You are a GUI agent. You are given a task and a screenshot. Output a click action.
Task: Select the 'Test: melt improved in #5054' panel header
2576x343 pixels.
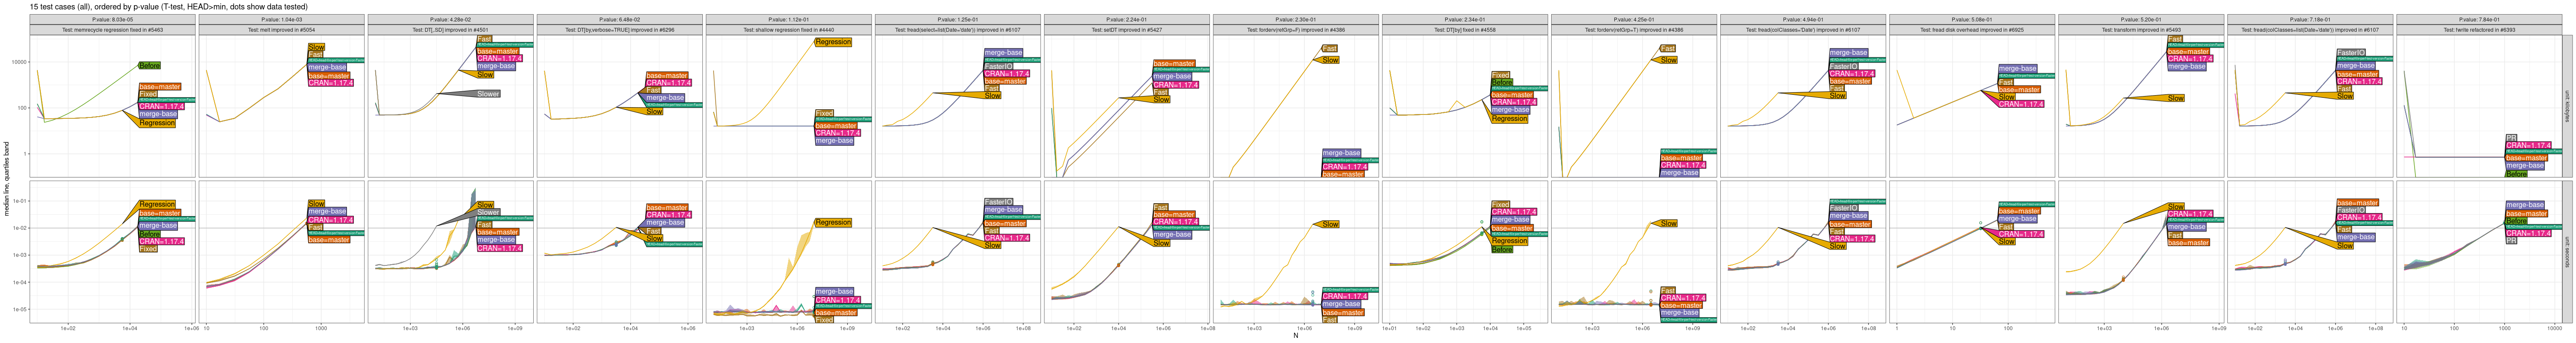pyautogui.click(x=281, y=30)
